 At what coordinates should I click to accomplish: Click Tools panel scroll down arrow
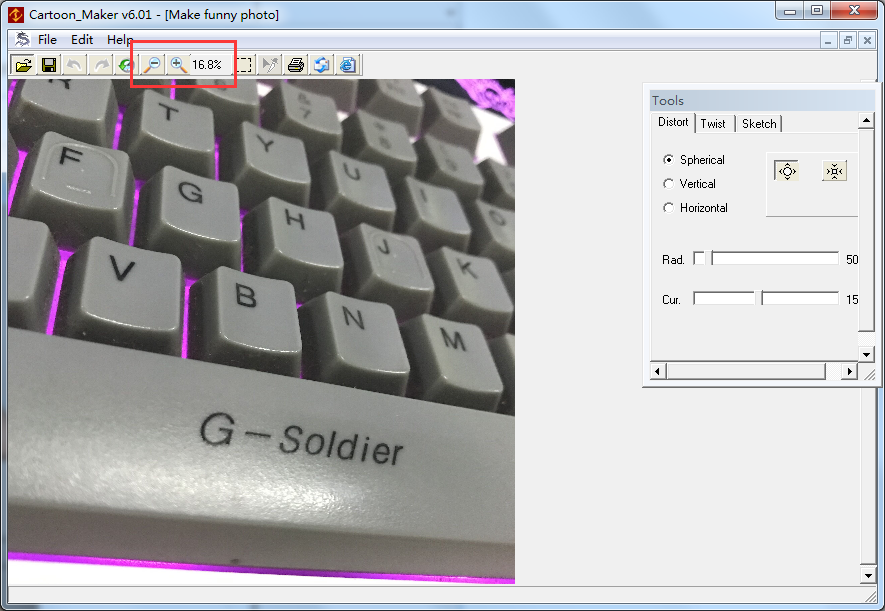(x=866, y=354)
